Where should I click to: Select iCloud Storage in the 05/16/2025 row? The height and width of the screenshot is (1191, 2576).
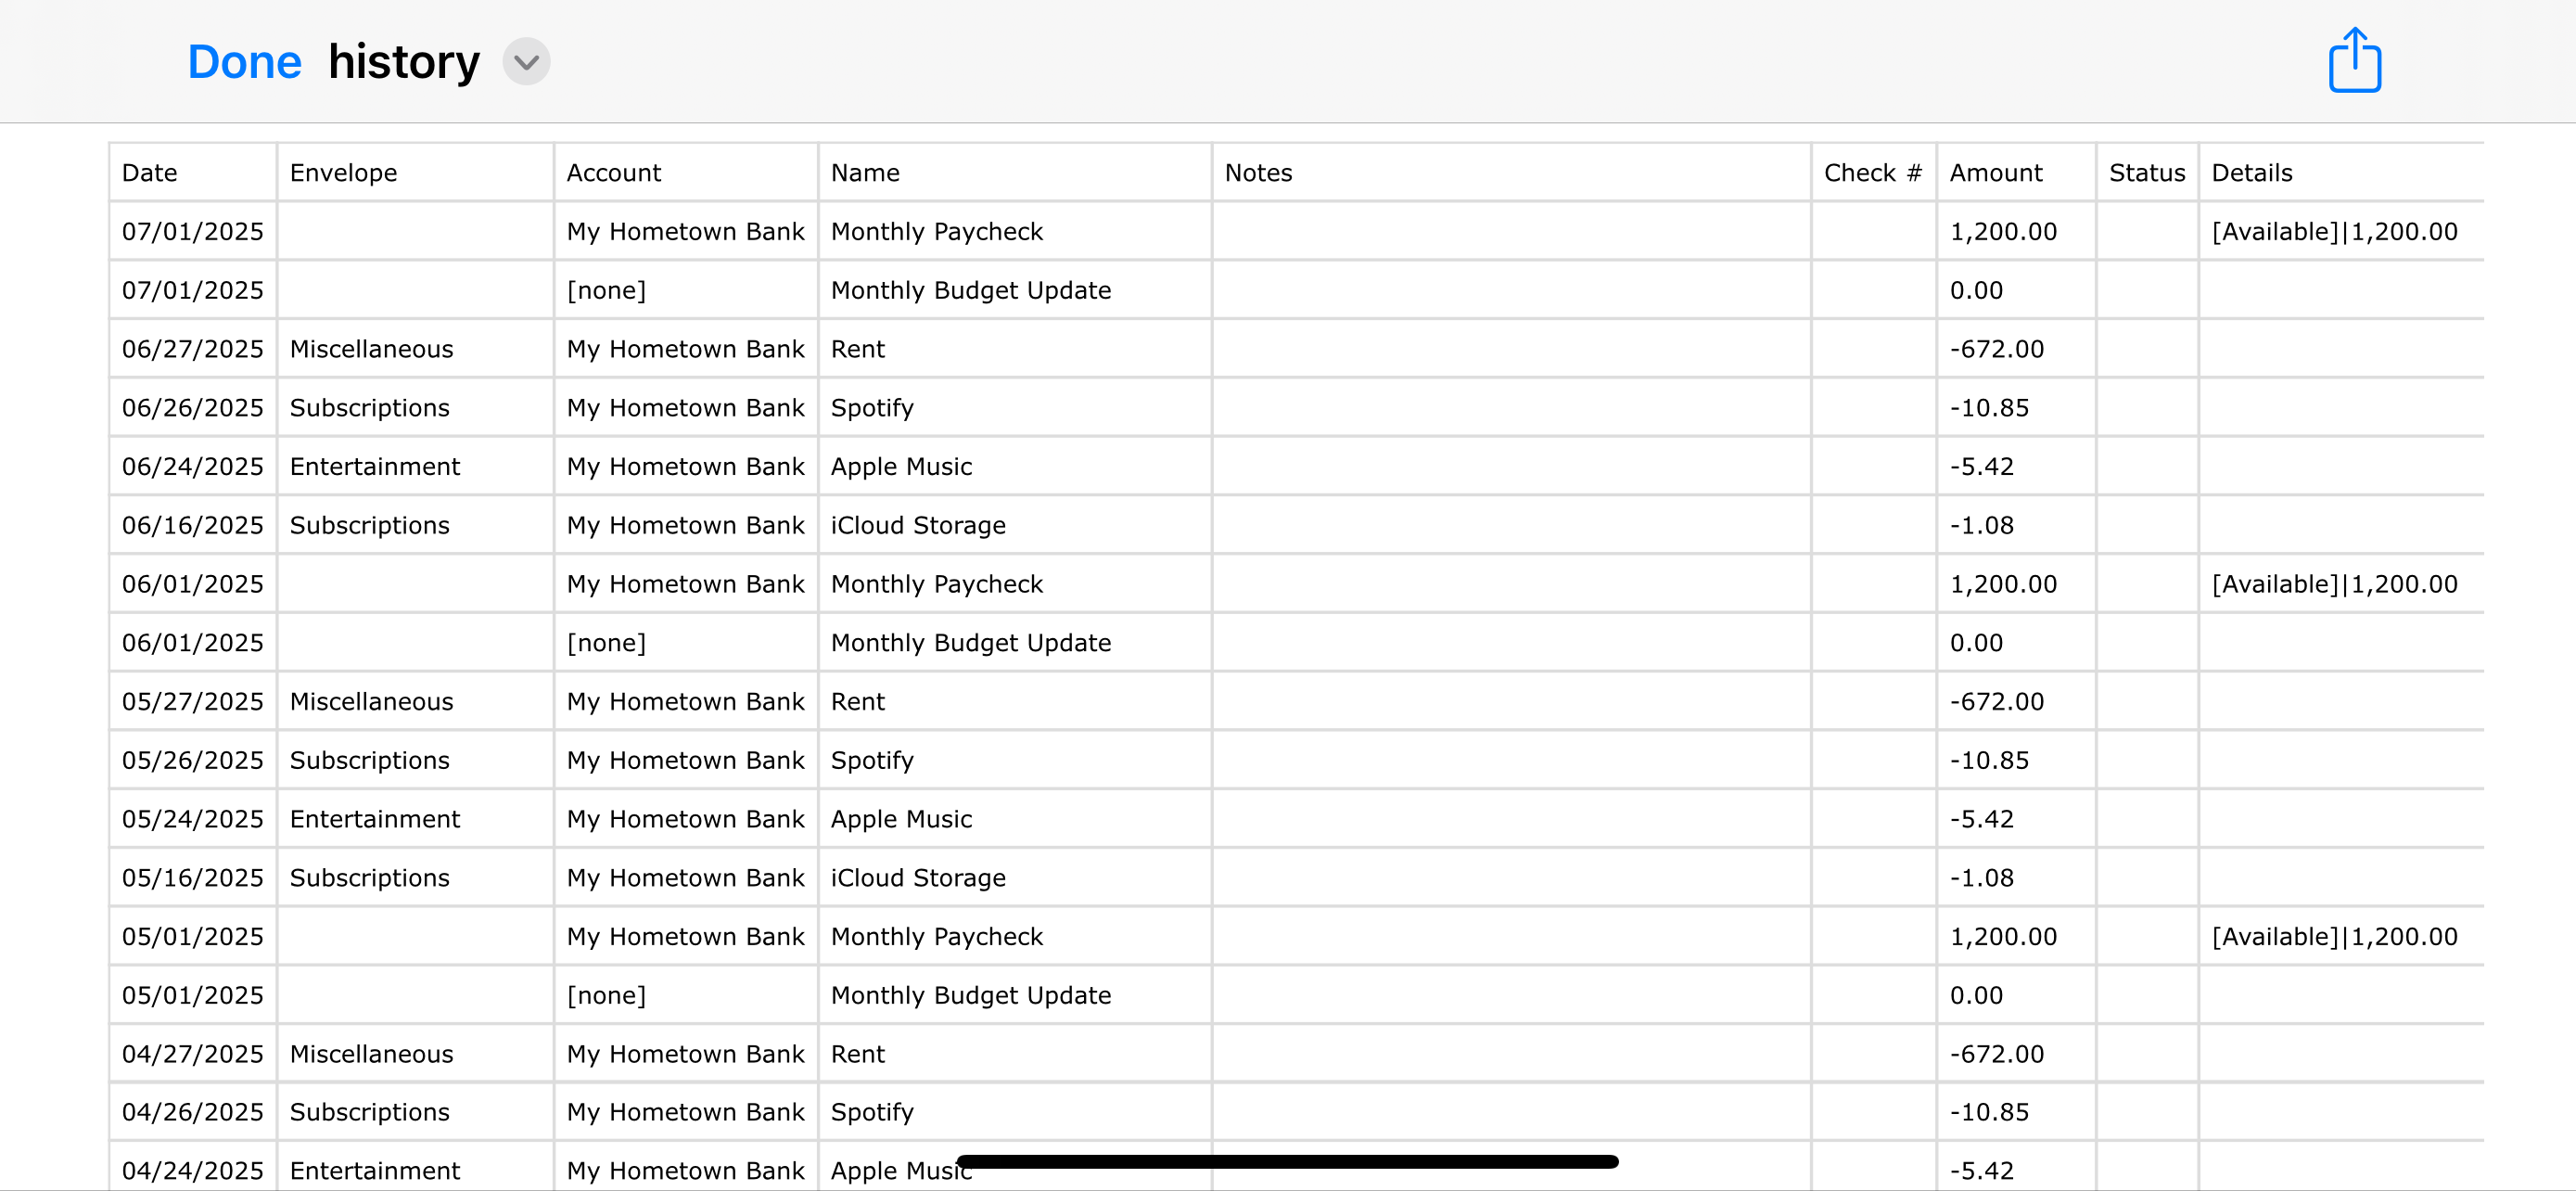pyautogui.click(x=918, y=878)
